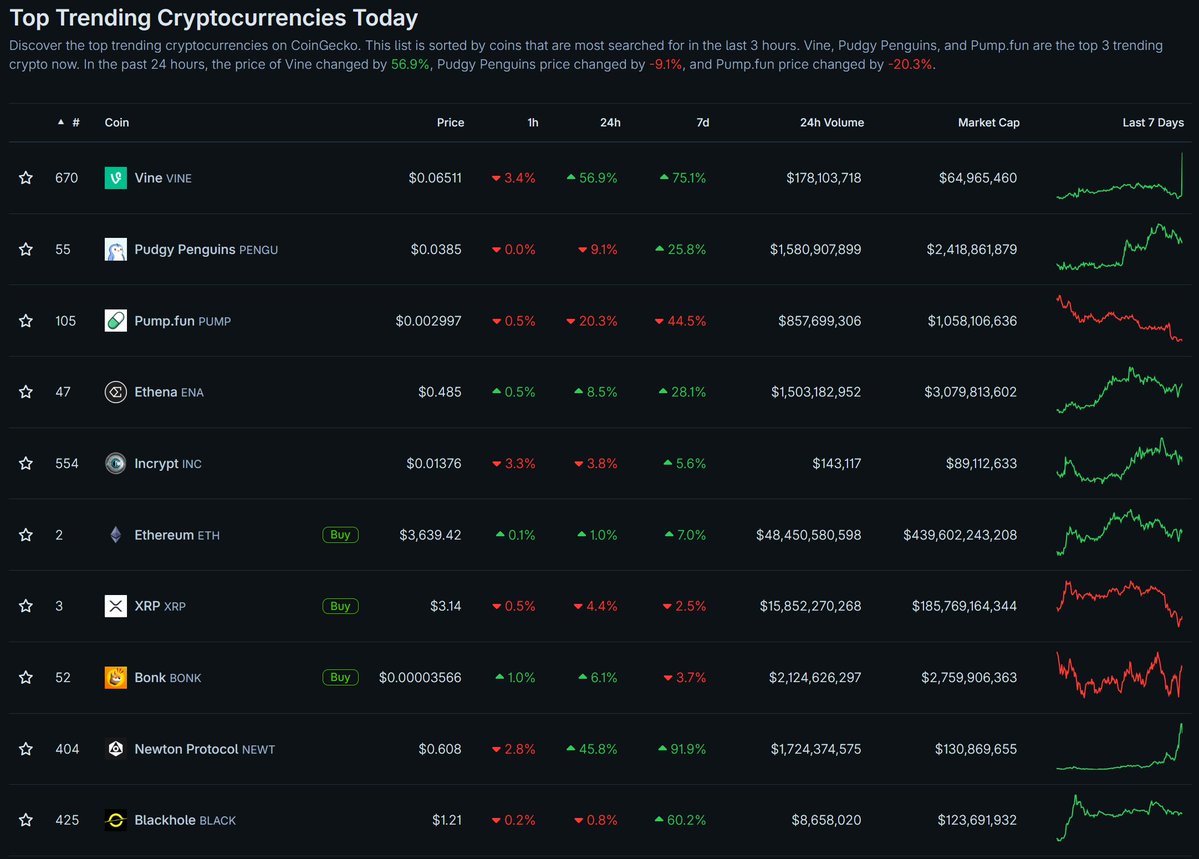Click XRP 24h volume $15,852,270,268

pos(811,606)
